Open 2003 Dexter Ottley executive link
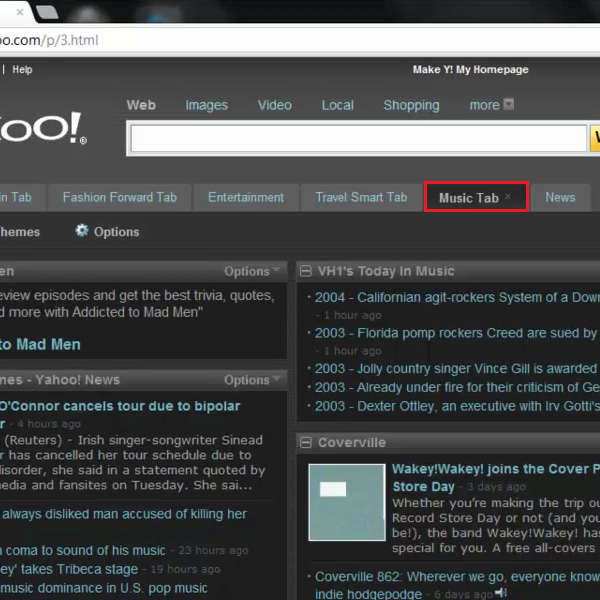600x600 pixels. [457, 406]
